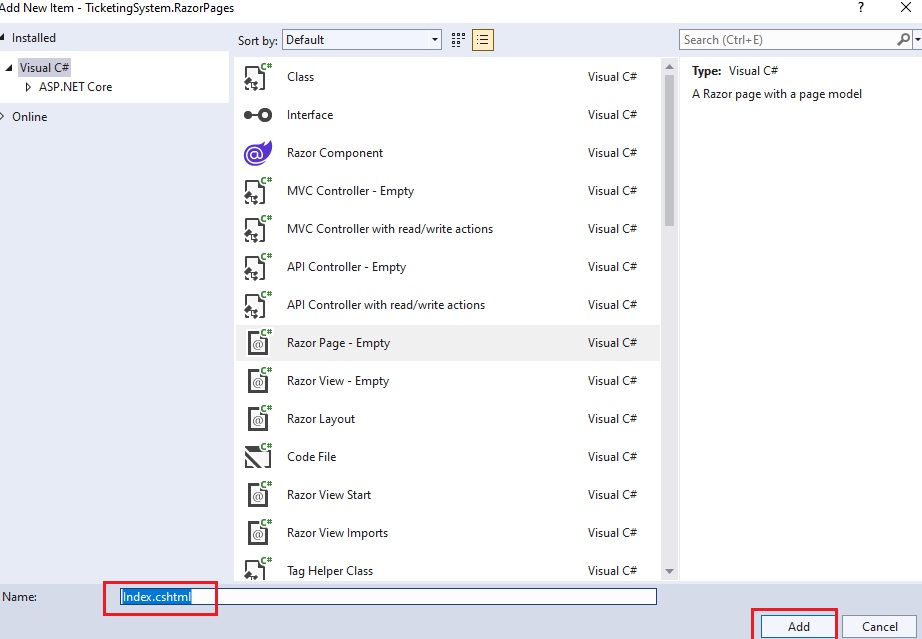Open the Sort by Default dropdown

362,40
